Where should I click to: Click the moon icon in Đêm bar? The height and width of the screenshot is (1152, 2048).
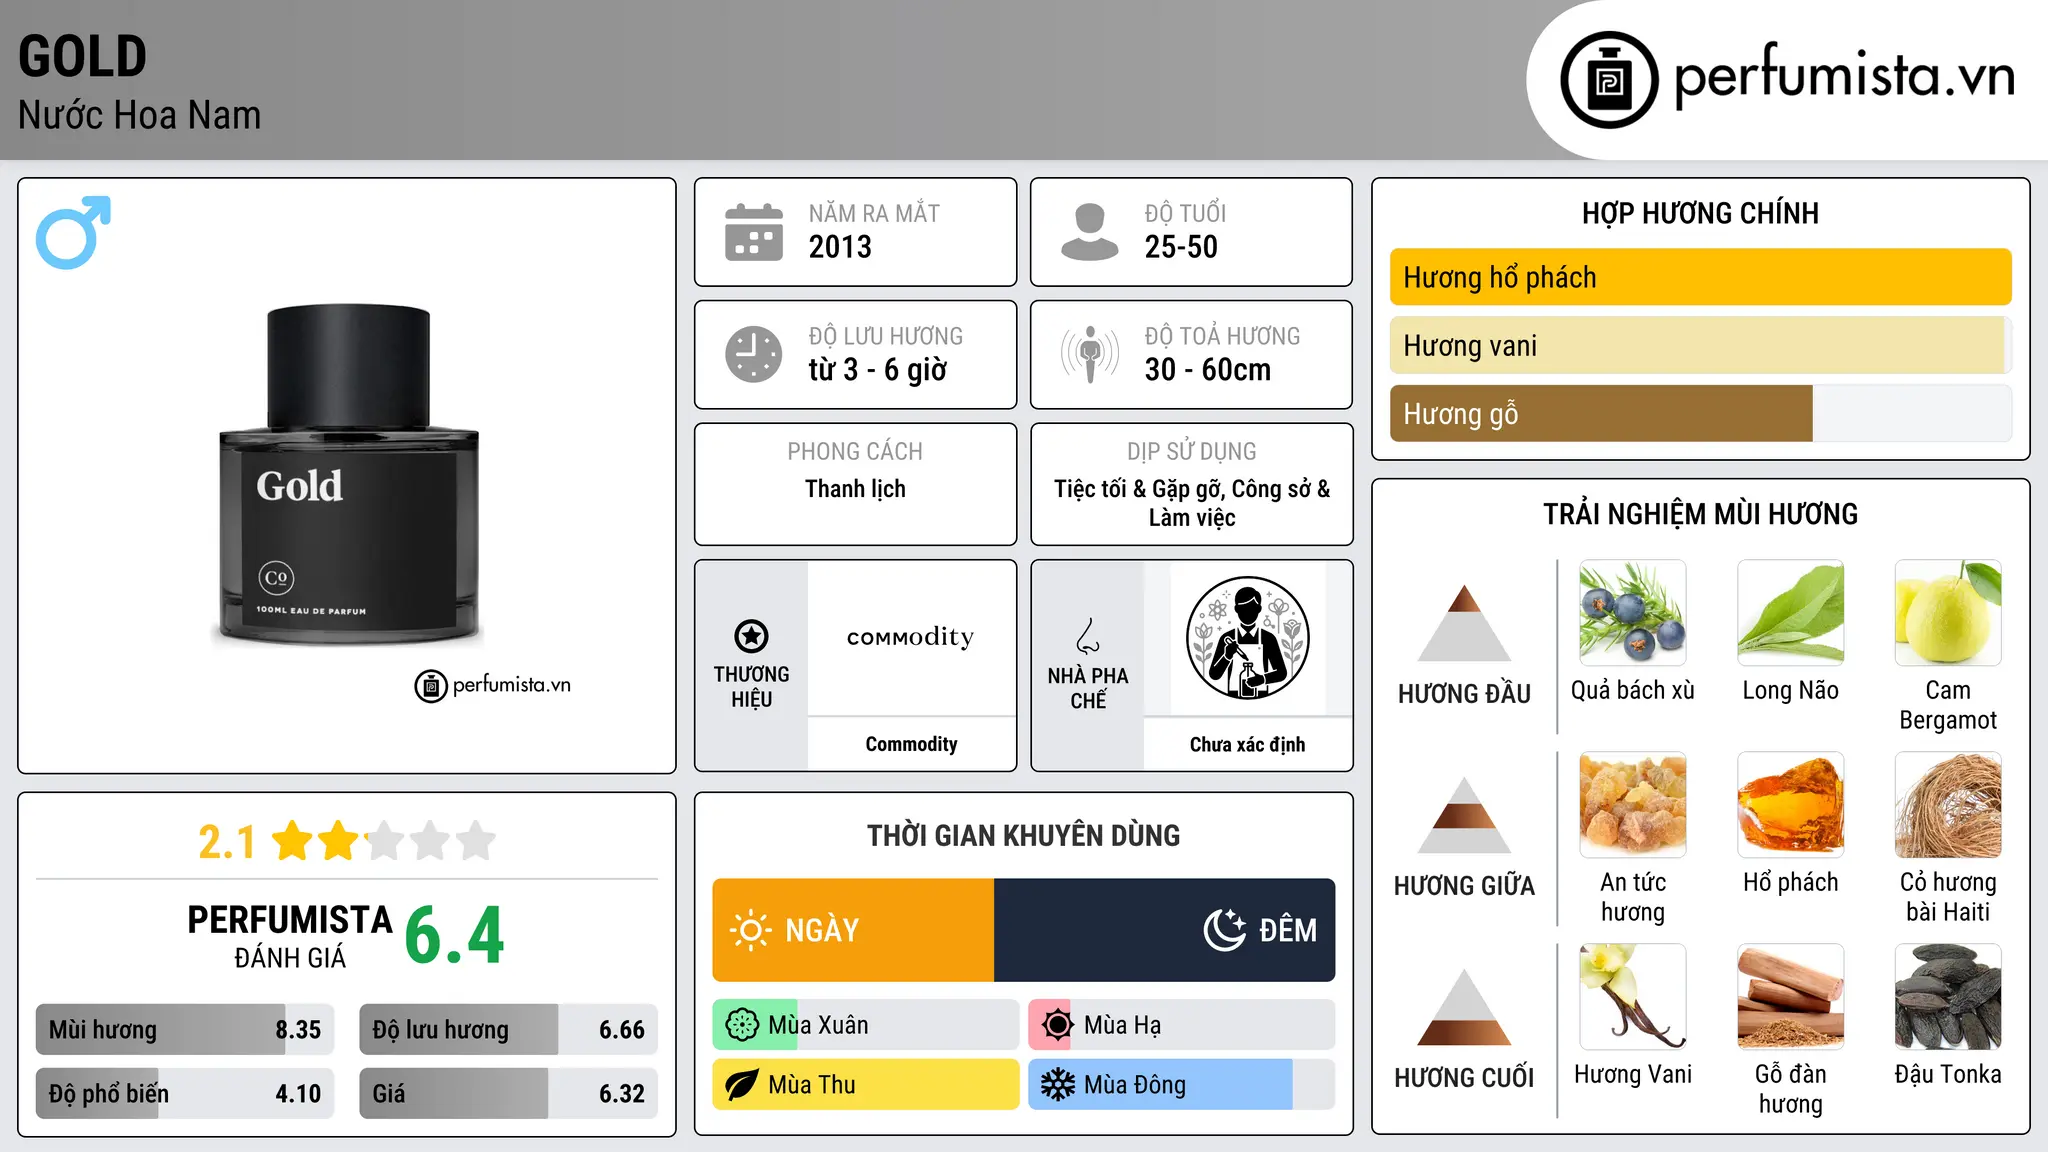(x=1225, y=930)
